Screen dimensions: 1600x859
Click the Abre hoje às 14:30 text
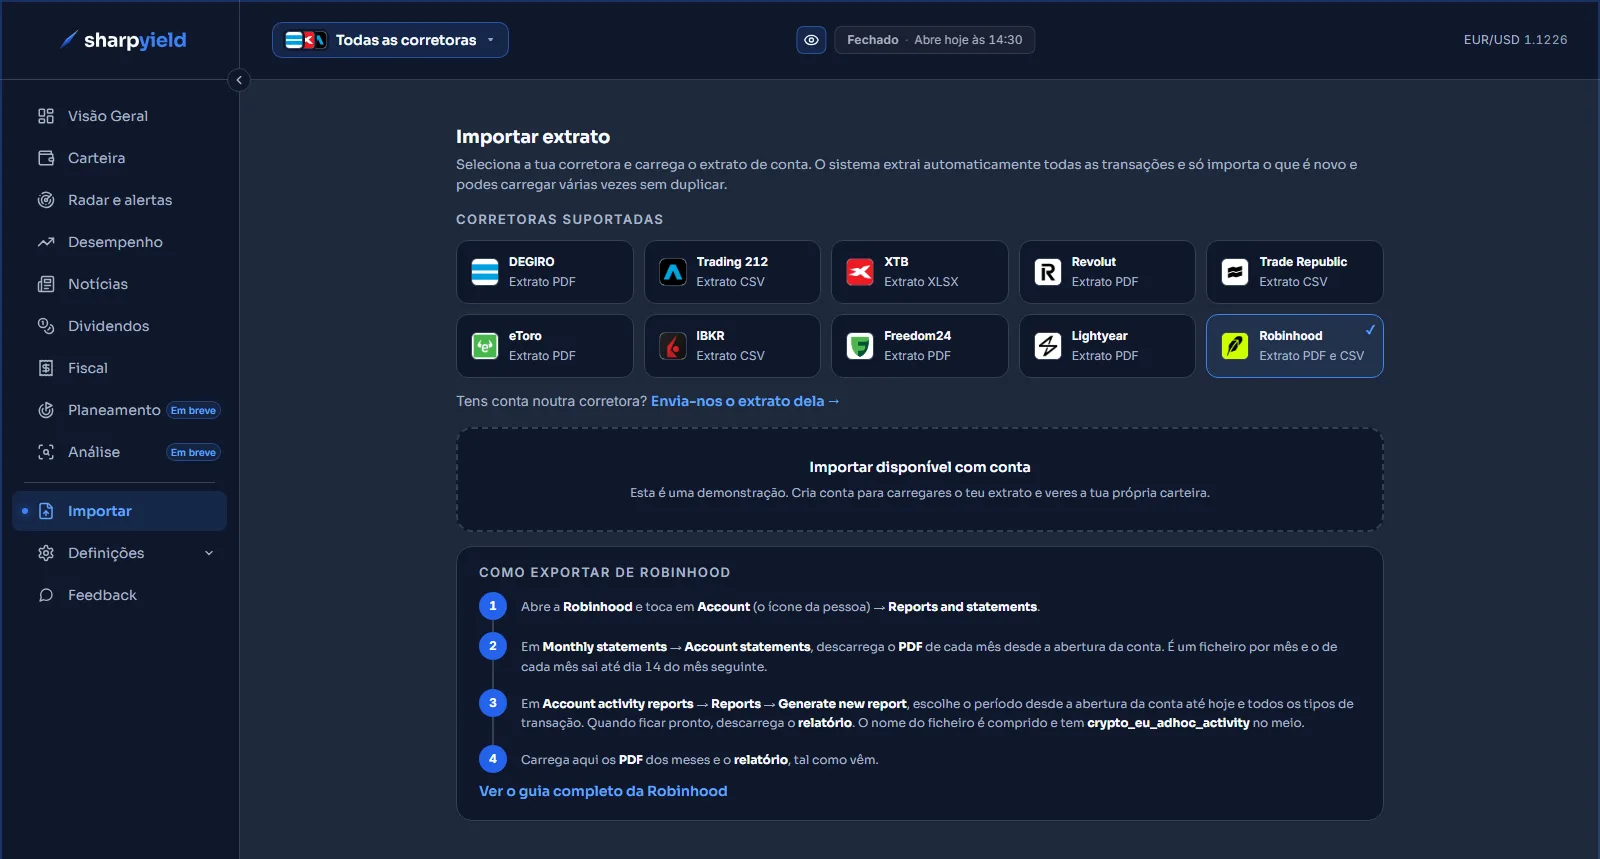click(x=968, y=40)
